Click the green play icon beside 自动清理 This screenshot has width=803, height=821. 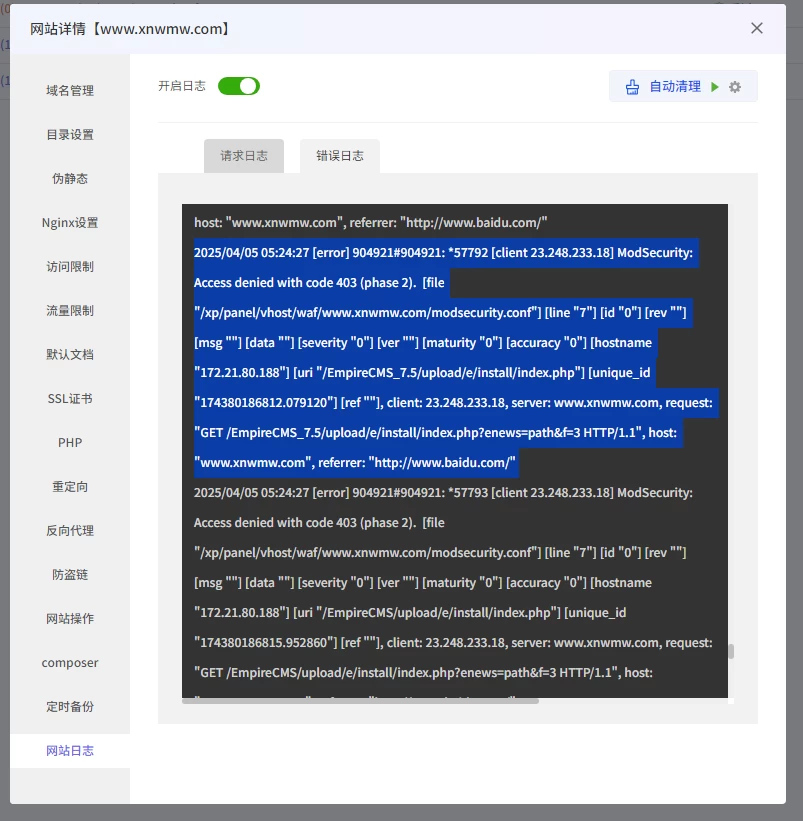pyautogui.click(x=715, y=87)
